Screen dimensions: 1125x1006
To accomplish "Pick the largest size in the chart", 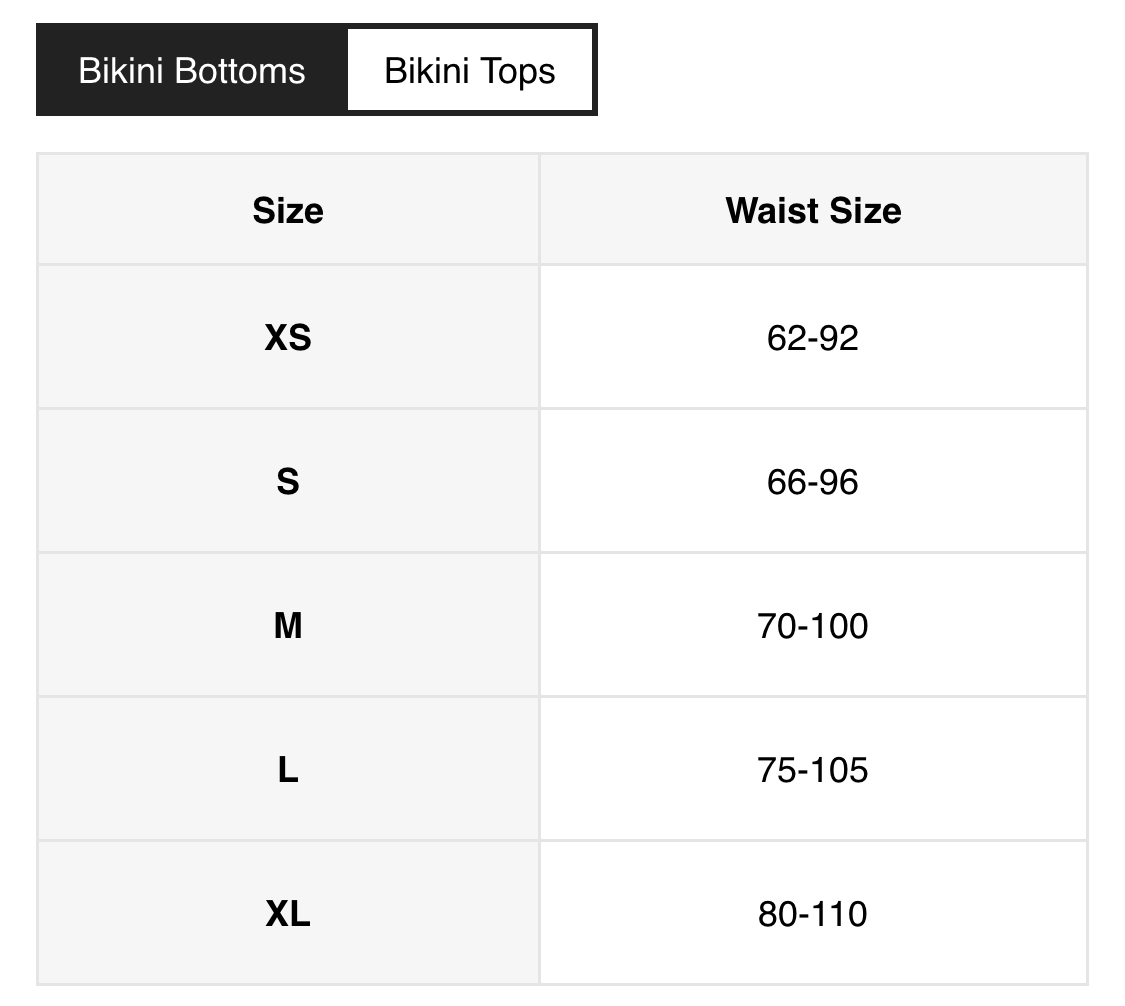I will click(x=288, y=914).
